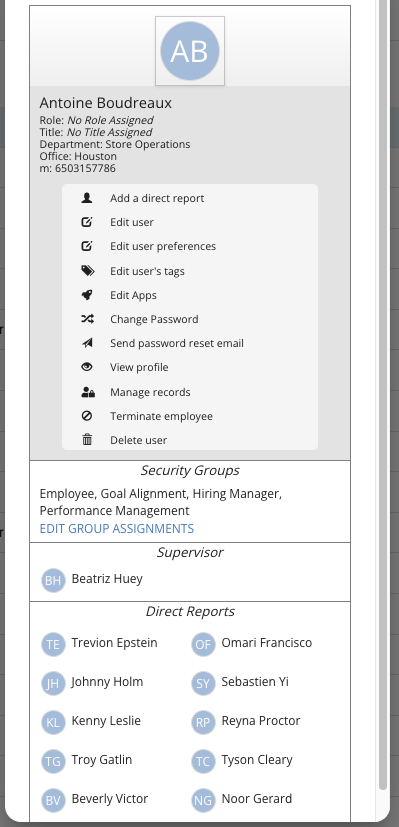Choose the Edit user option

pyautogui.click(x=132, y=222)
